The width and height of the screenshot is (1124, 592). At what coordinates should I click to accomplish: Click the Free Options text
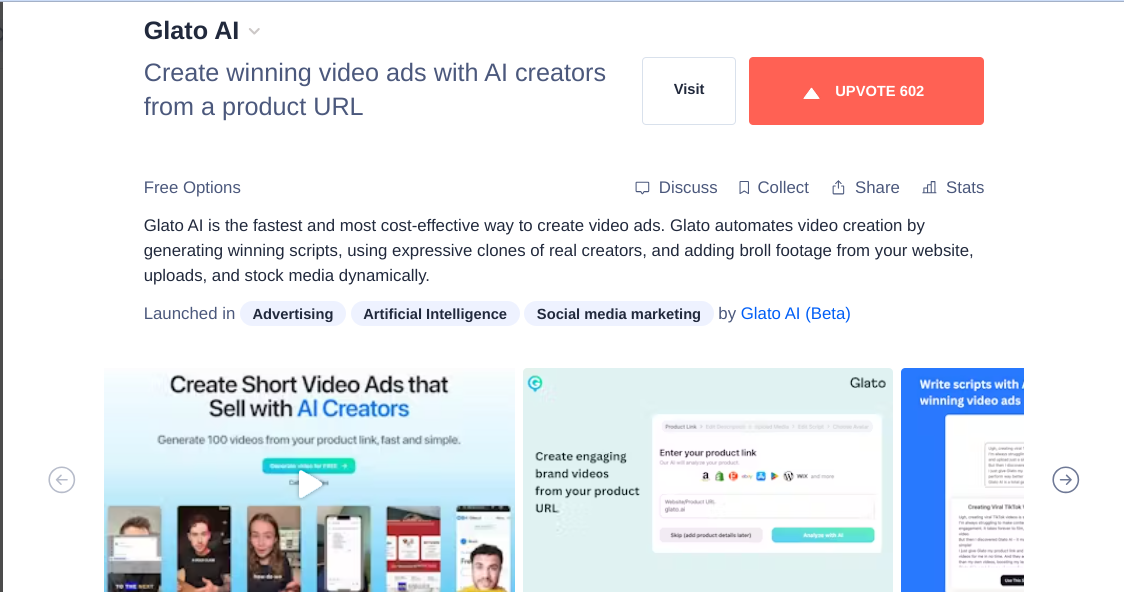192,188
